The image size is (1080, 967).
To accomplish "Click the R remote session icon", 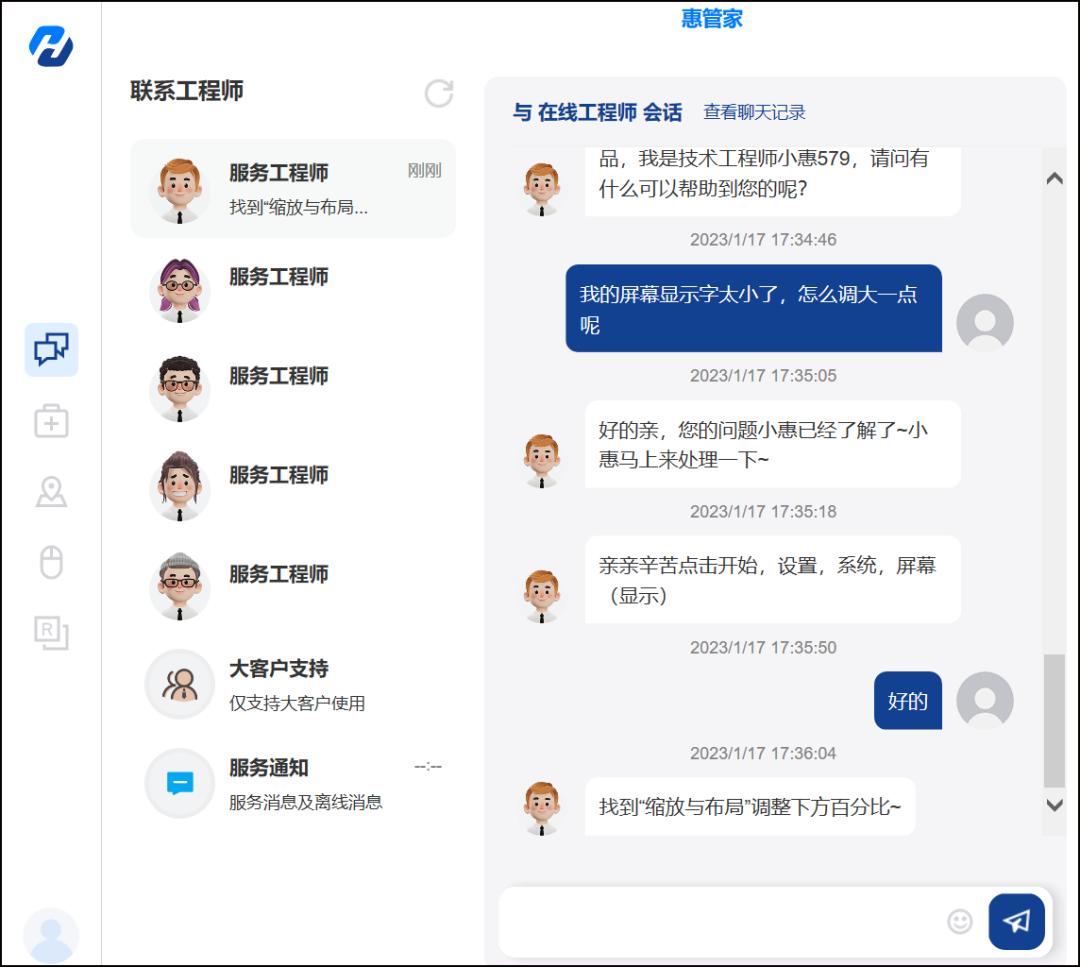I will click(50, 631).
